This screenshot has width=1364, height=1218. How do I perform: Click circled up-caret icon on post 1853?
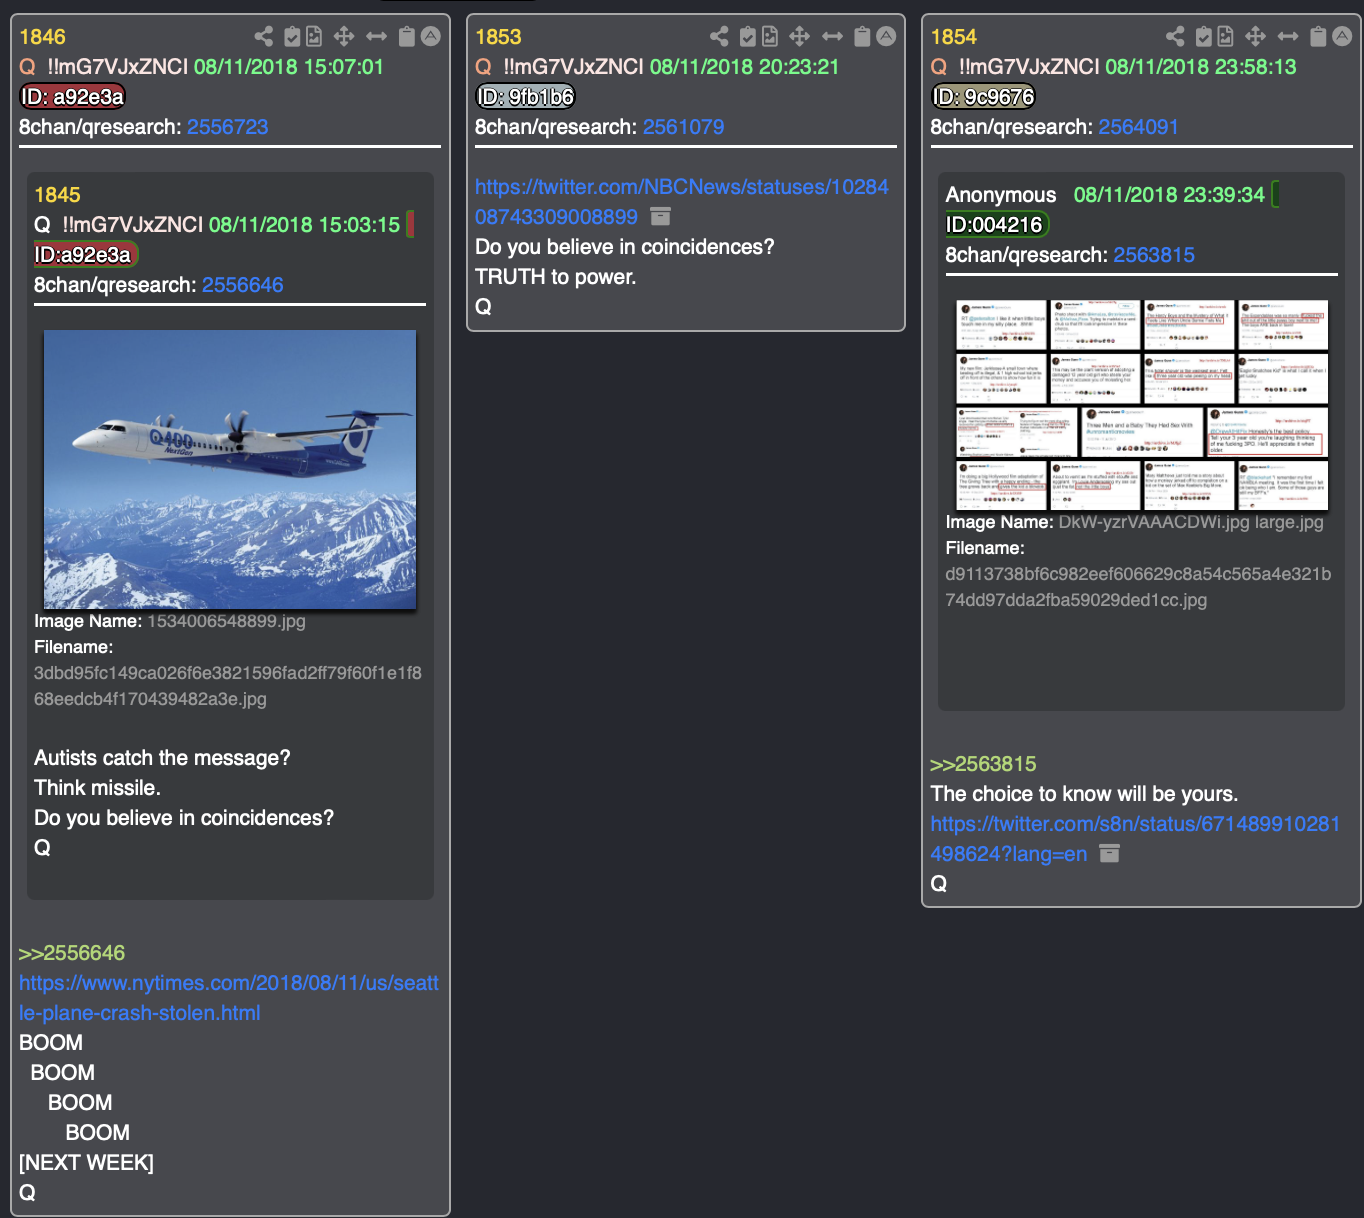[x=887, y=37]
